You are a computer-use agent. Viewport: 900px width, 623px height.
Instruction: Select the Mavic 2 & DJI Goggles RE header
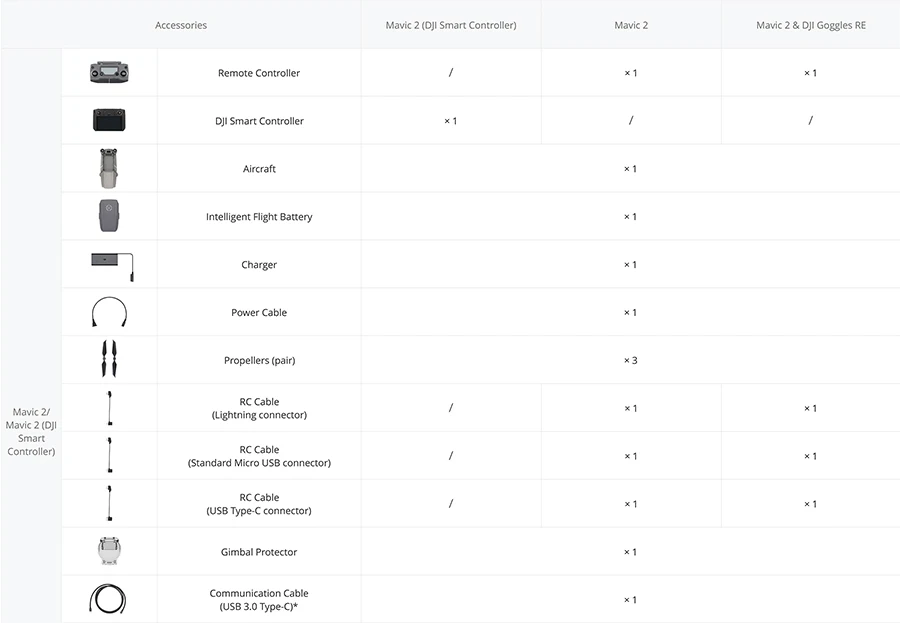click(x=810, y=25)
